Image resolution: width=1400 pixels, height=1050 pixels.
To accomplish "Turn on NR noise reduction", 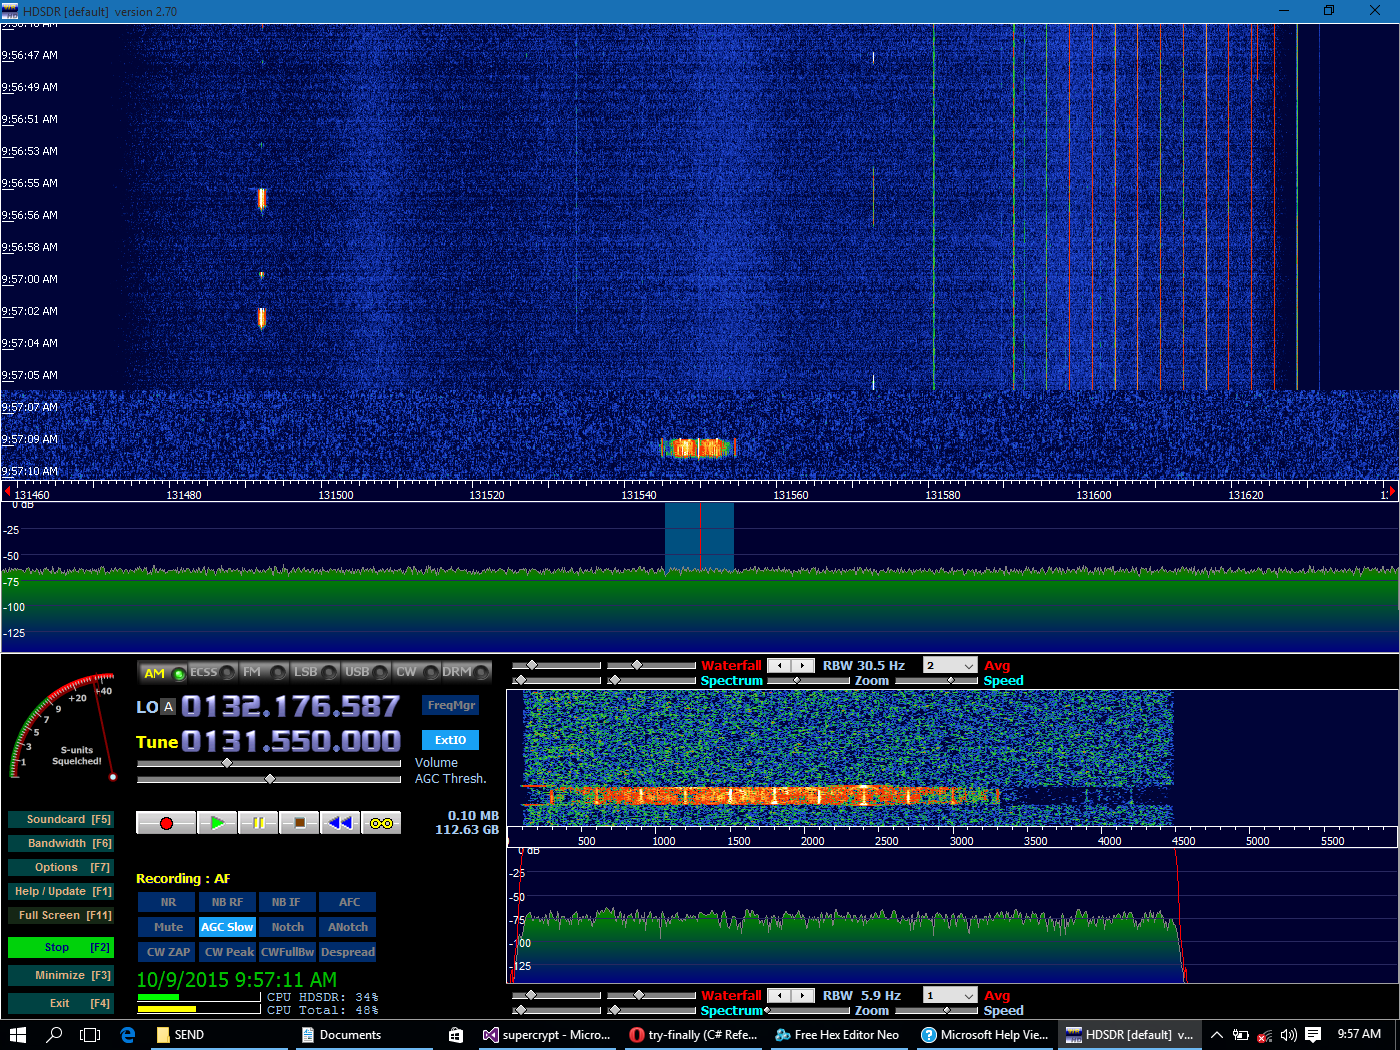I will (166, 901).
